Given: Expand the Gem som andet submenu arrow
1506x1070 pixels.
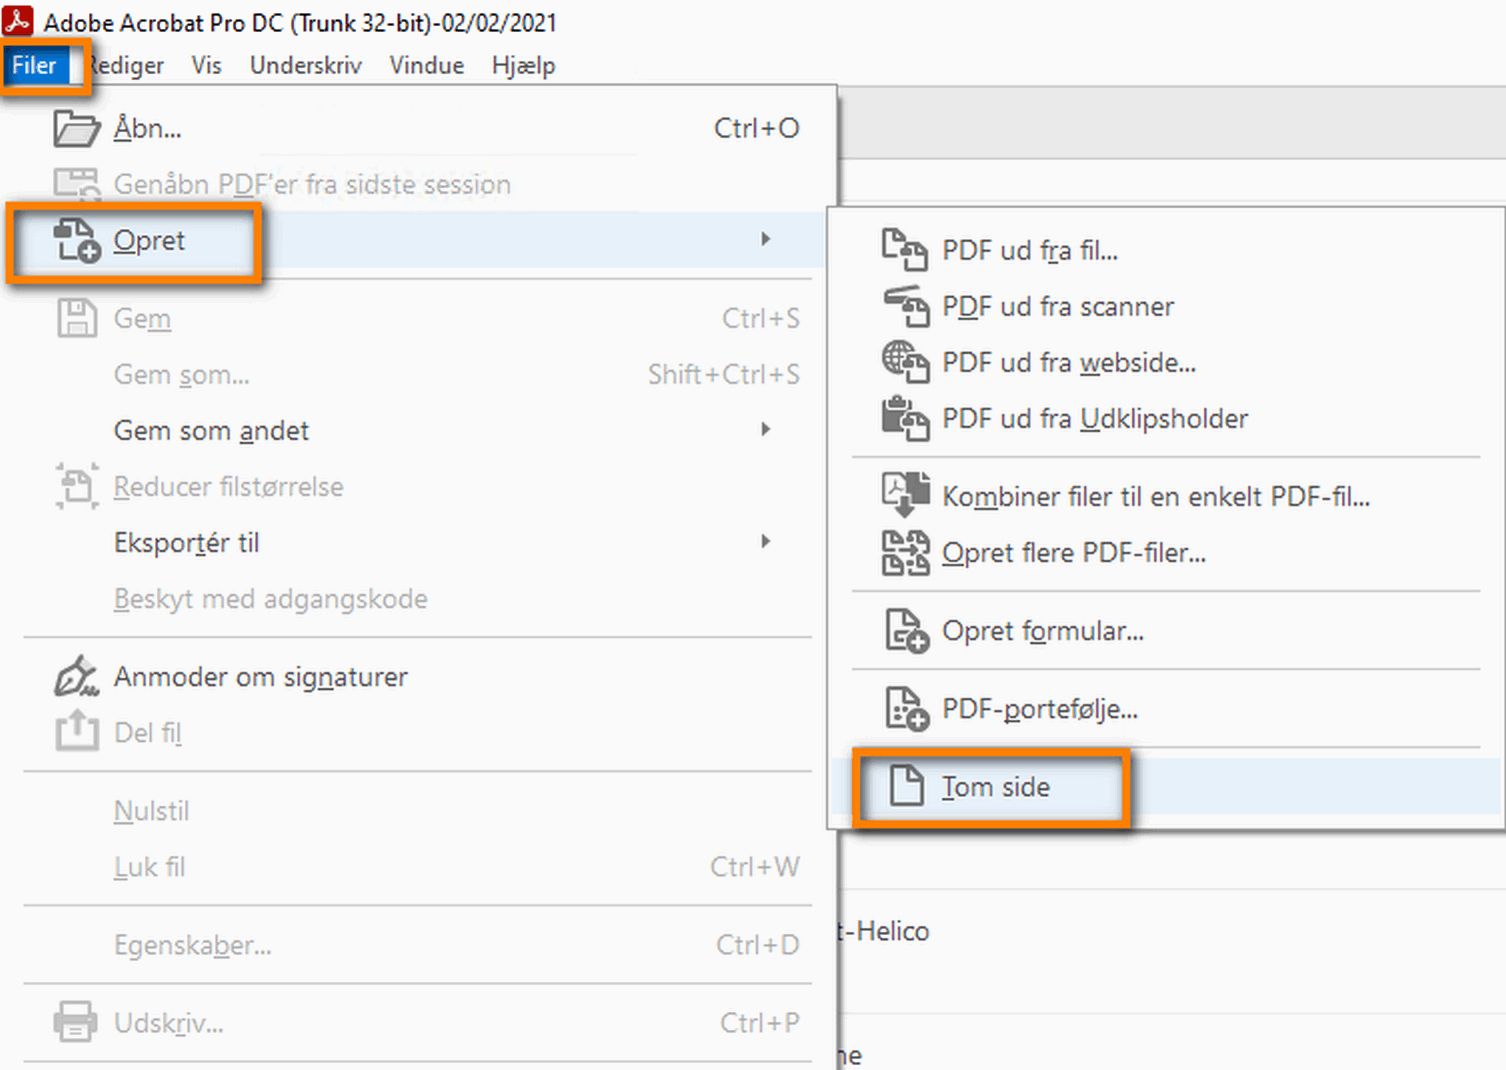Looking at the screenshot, I should click(765, 429).
